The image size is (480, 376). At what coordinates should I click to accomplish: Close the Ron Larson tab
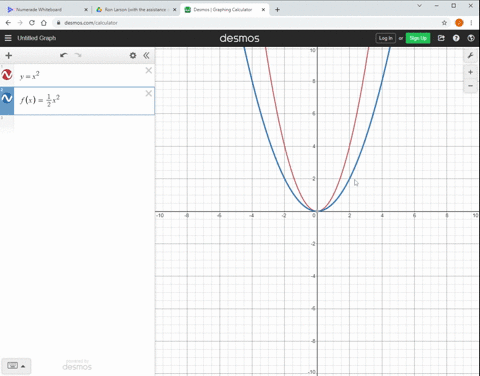click(x=175, y=10)
